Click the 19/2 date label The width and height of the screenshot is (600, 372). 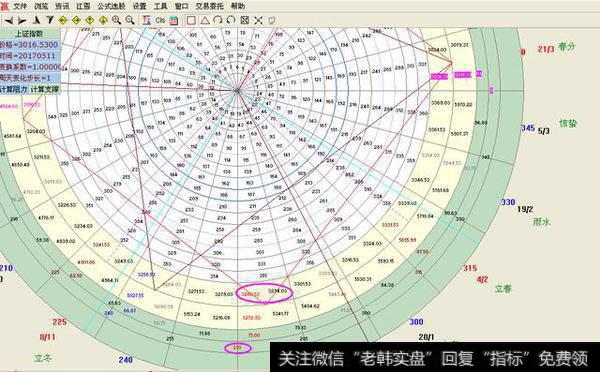[525, 209]
